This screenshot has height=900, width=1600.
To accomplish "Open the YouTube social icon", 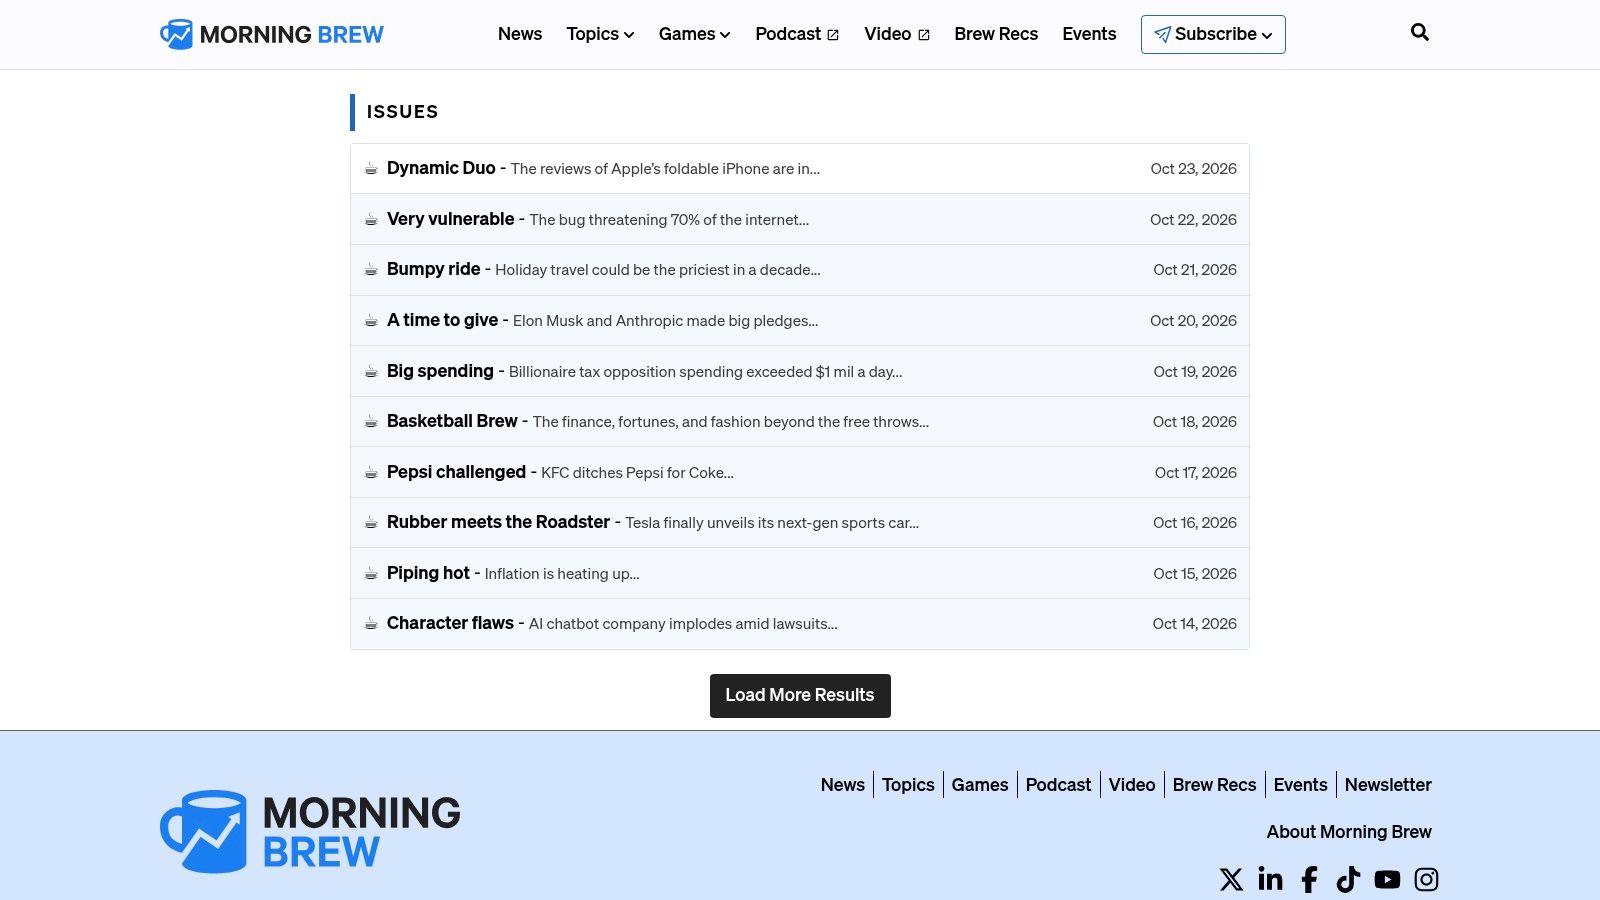I will click(1387, 879).
